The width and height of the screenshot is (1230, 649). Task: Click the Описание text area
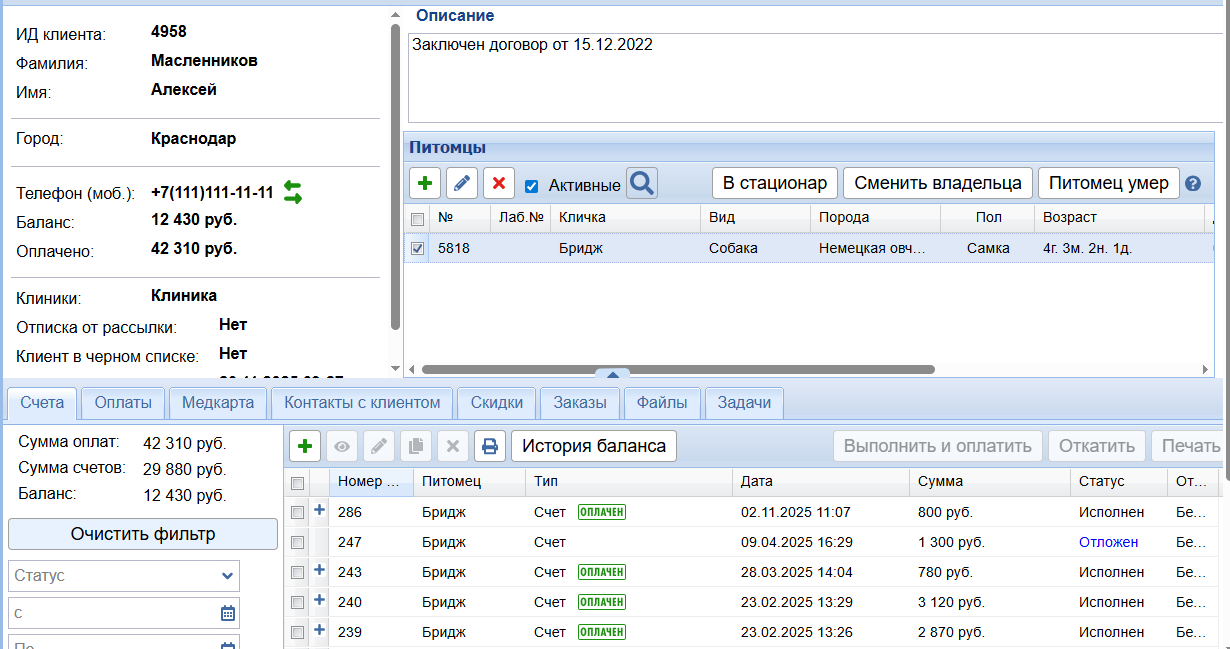click(815, 78)
